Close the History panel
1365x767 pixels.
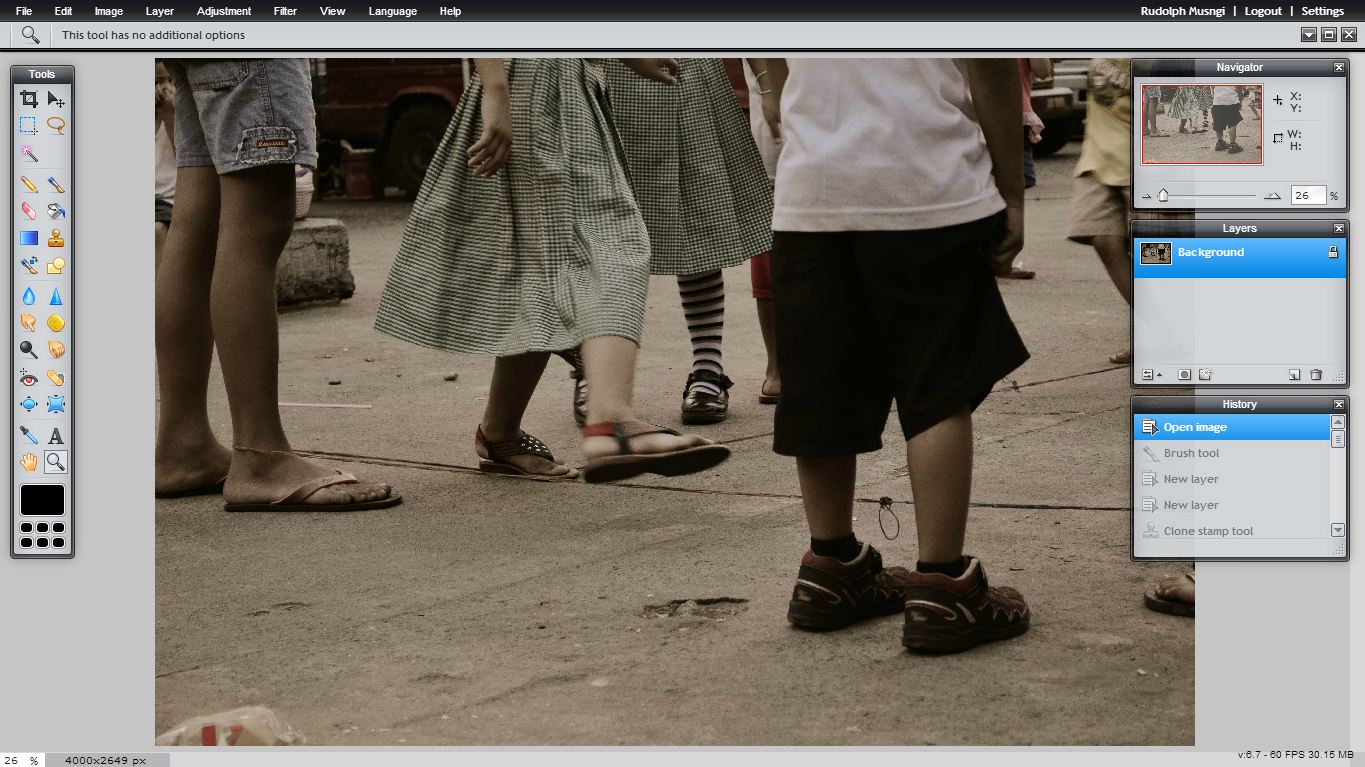[x=1338, y=404]
